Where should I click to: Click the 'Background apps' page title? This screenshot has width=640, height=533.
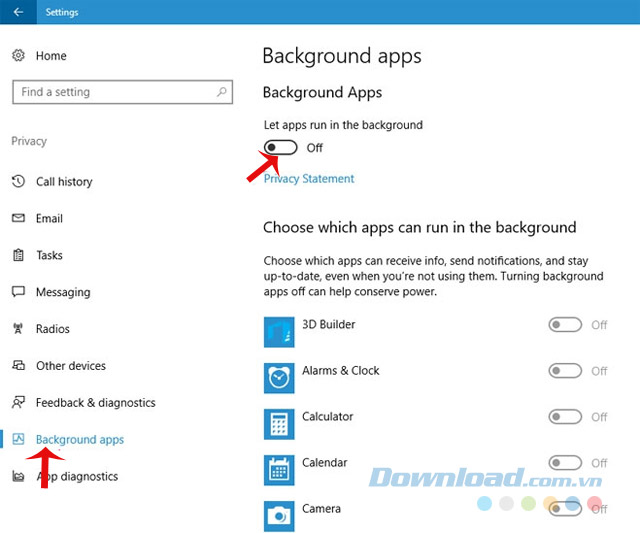coord(342,56)
